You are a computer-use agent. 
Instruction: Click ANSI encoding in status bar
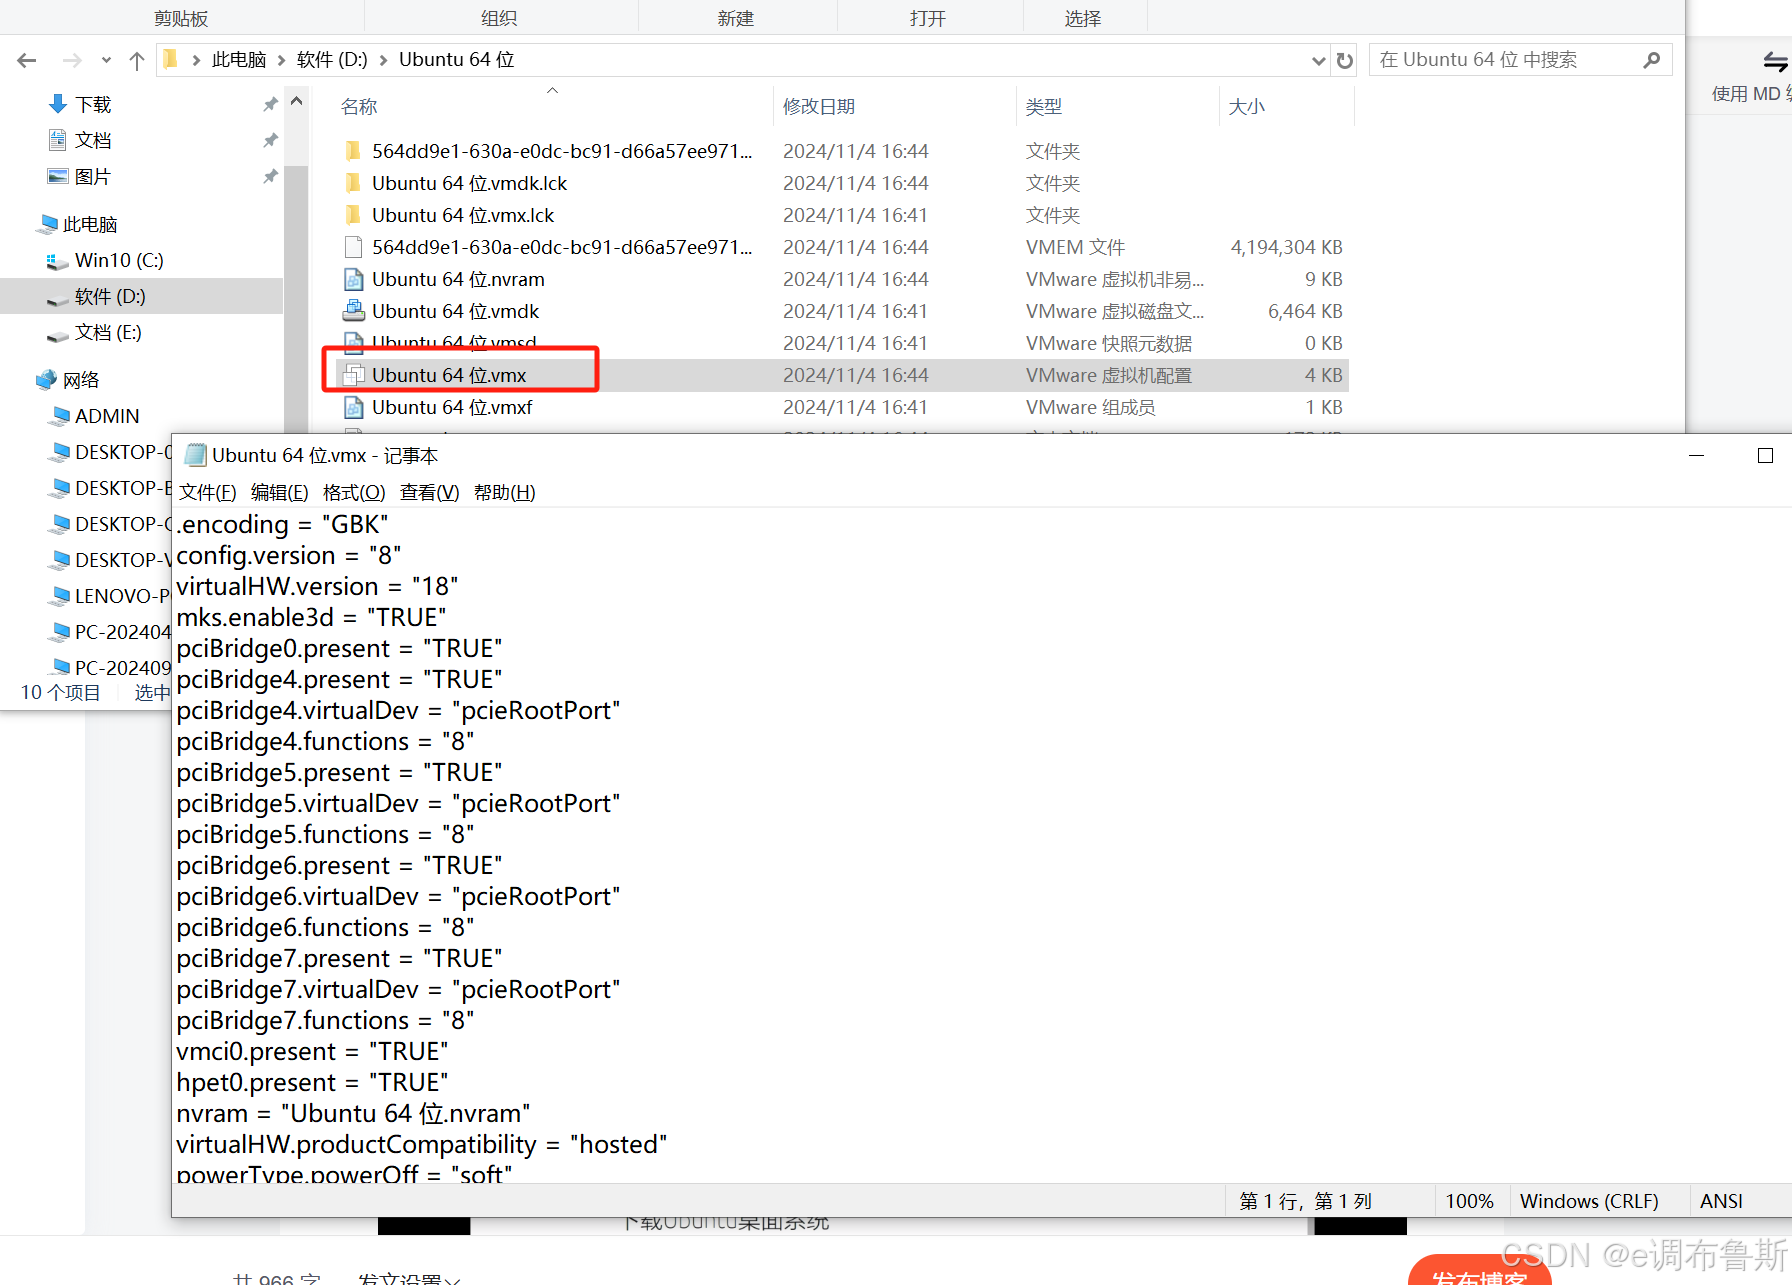1721,1201
